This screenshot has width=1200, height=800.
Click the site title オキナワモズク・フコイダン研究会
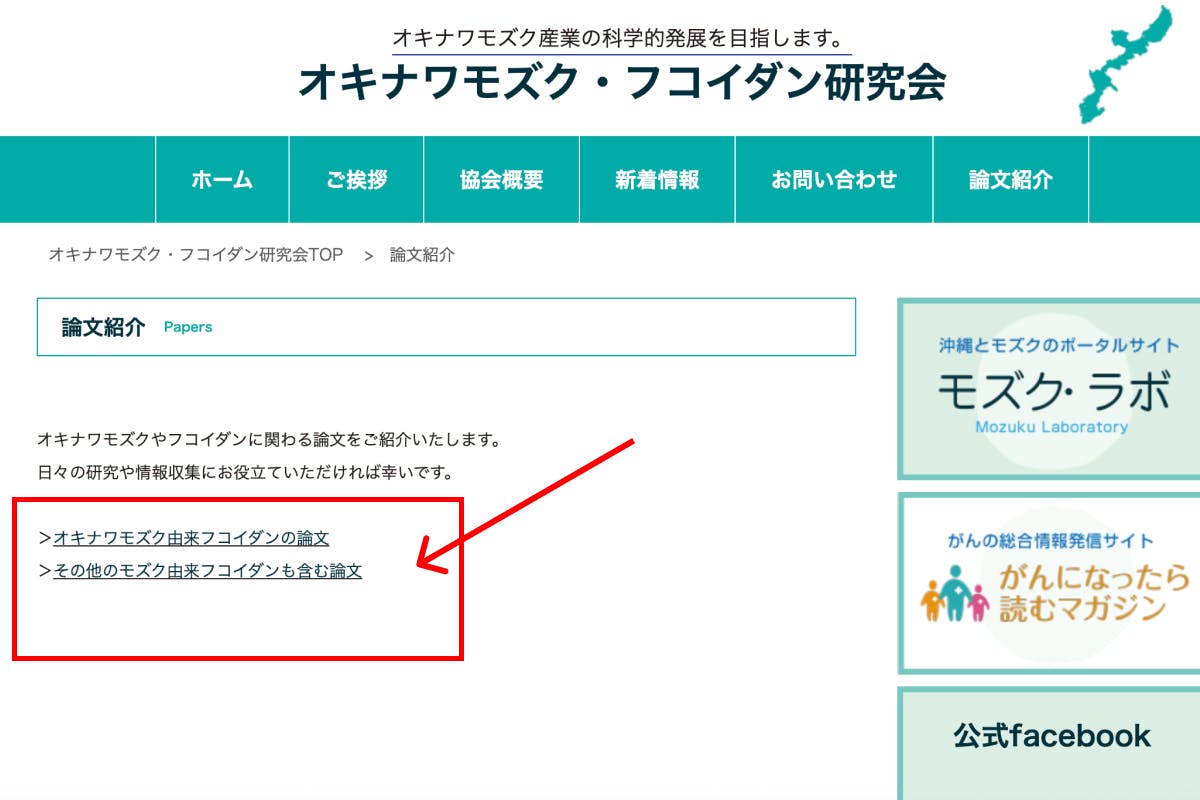pos(621,84)
